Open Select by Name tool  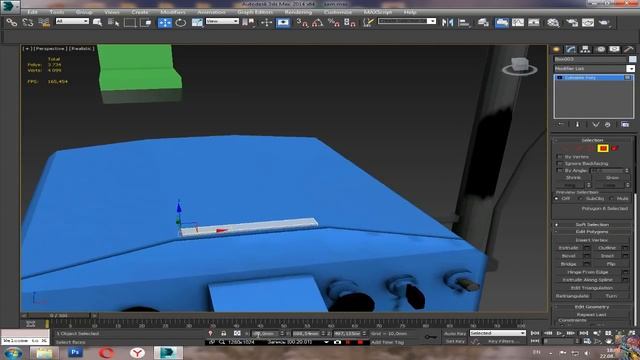pyautogui.click(x=113, y=22)
